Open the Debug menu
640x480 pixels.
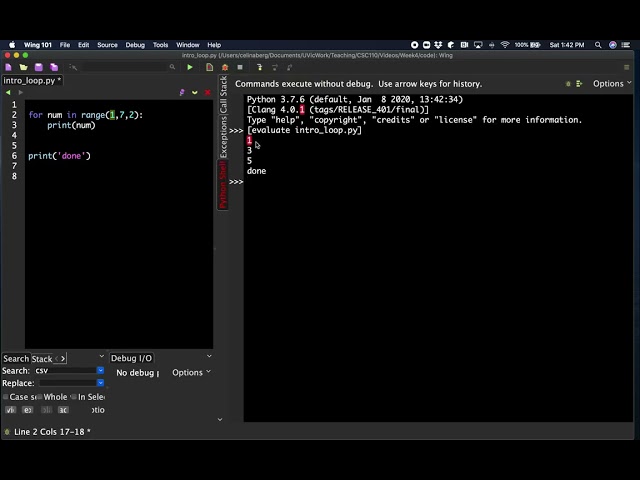pos(135,45)
